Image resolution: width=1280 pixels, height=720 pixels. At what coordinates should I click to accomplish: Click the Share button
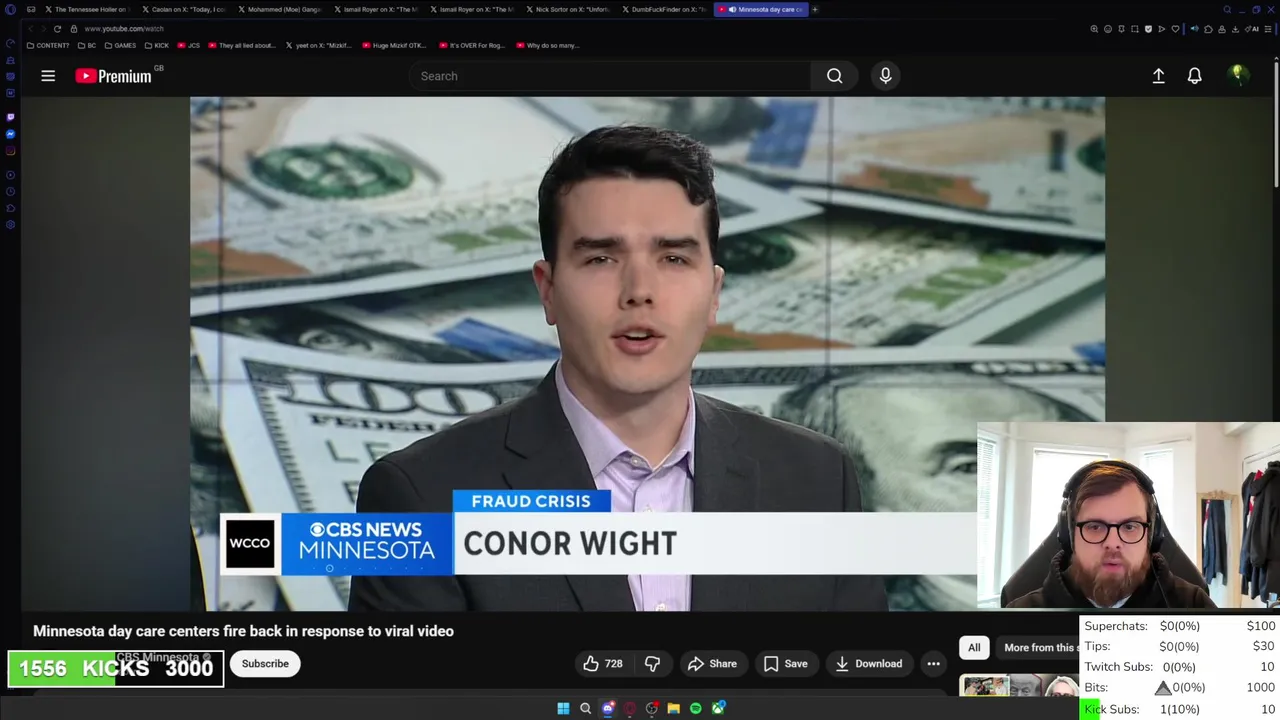coord(712,663)
